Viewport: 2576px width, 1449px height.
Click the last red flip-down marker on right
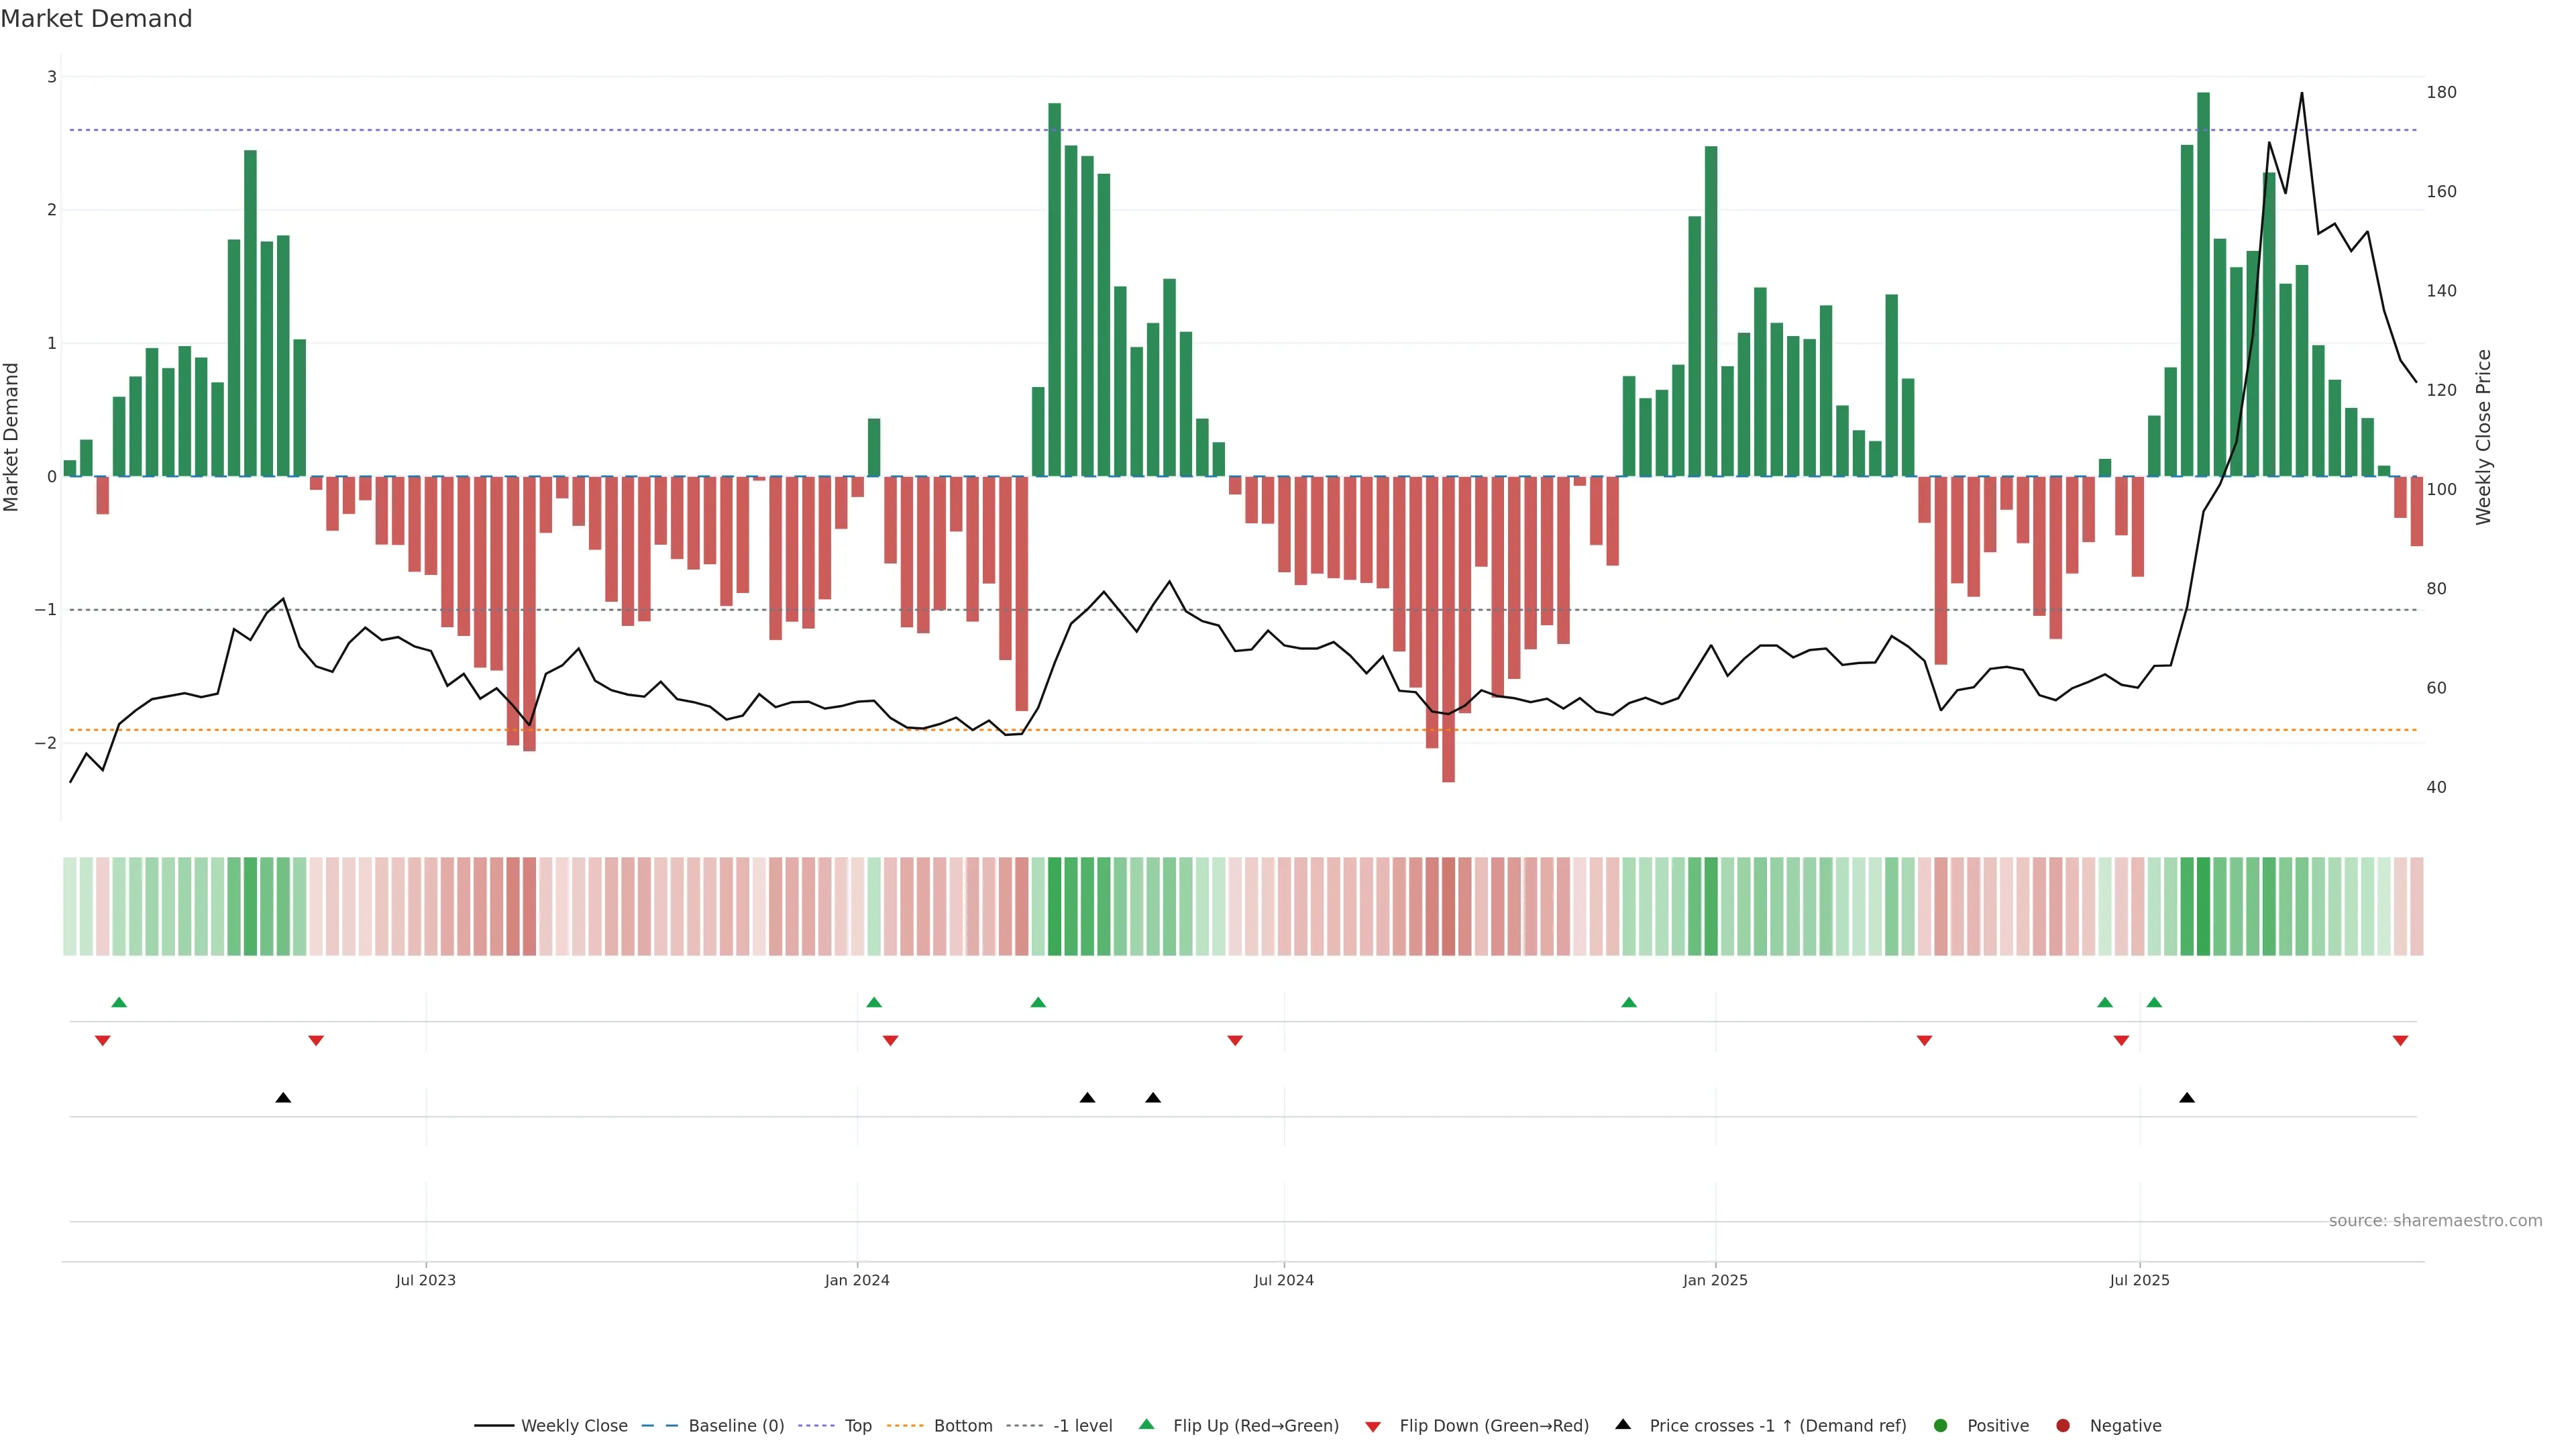pos(2400,1041)
